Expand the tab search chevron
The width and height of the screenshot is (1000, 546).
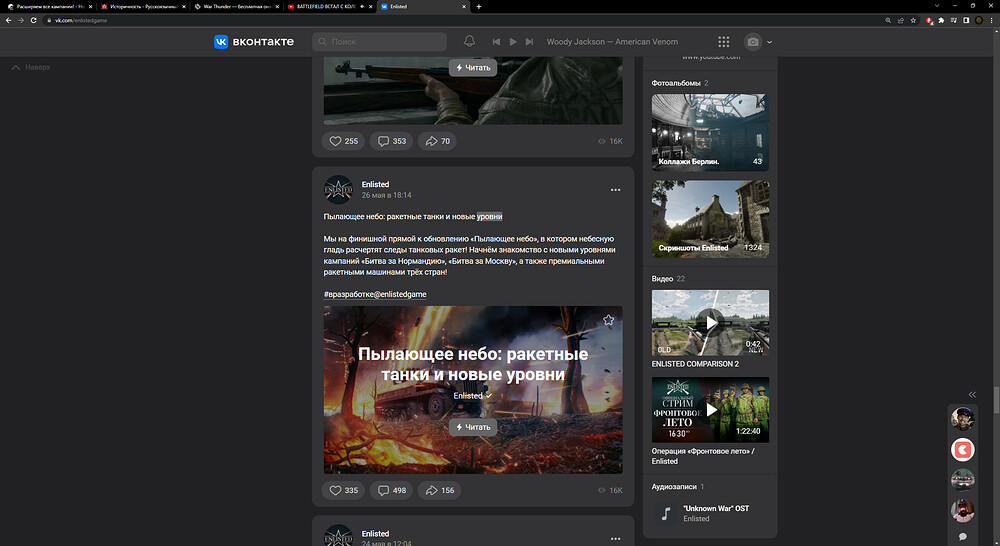click(937, 6)
